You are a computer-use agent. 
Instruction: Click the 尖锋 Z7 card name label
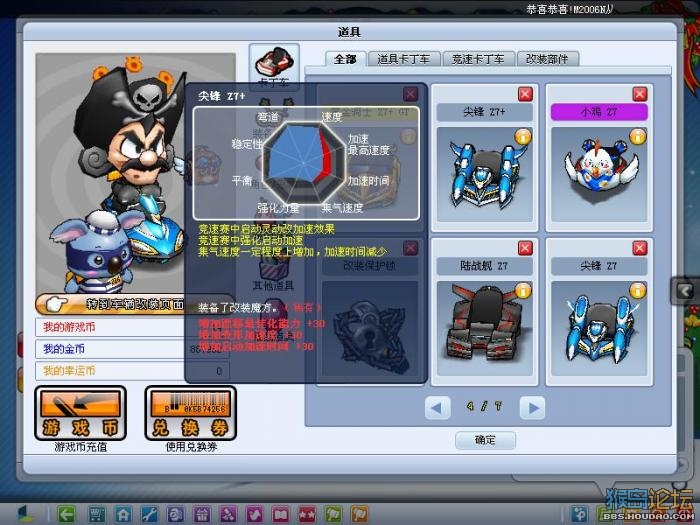[599, 266]
